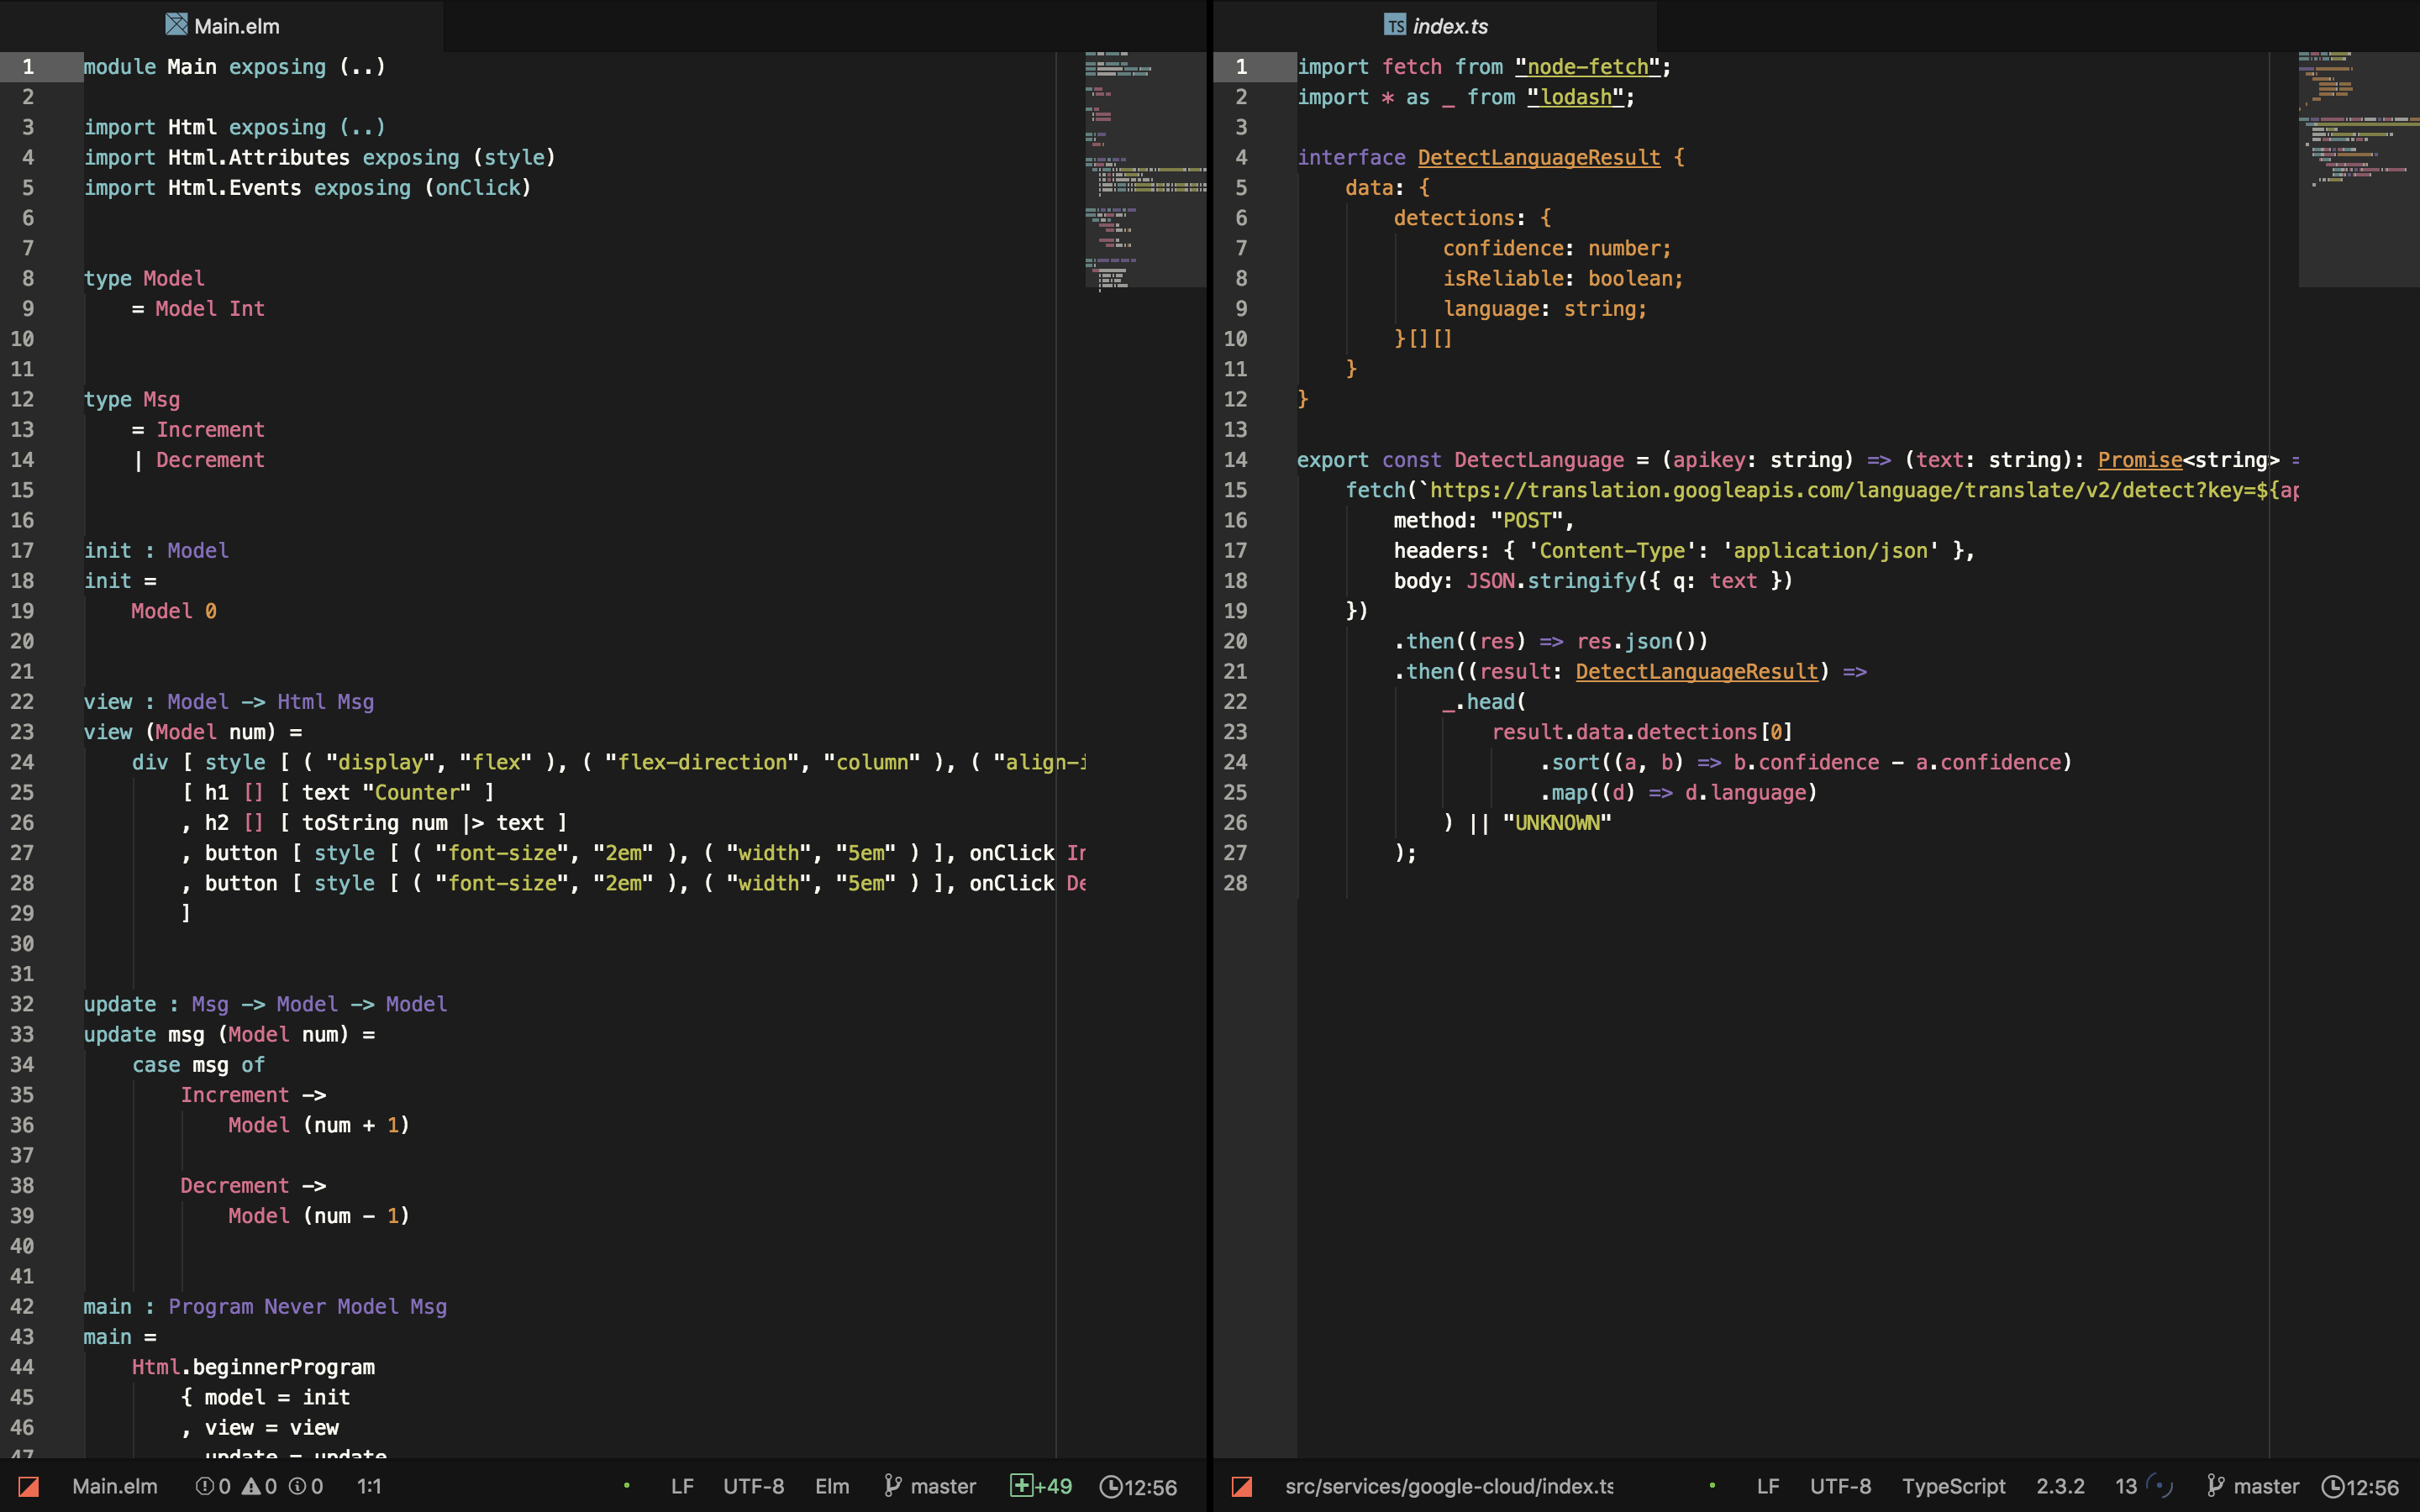The image size is (2420, 1512).
Task: Open UTF-8 encoding selector for index.ts
Action: (x=1839, y=1486)
